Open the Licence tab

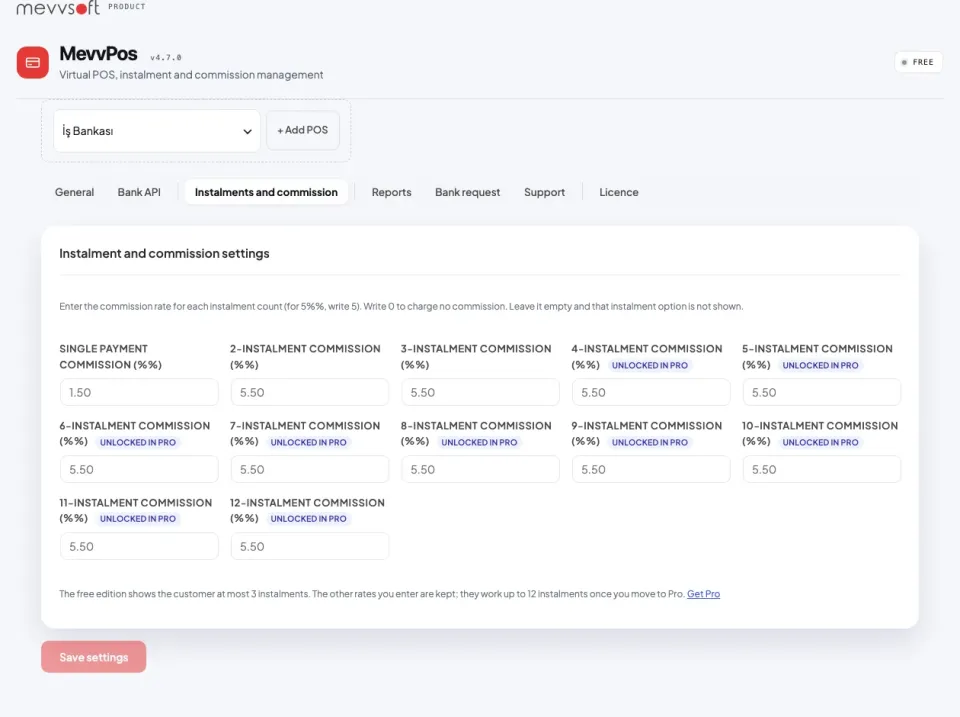618,192
